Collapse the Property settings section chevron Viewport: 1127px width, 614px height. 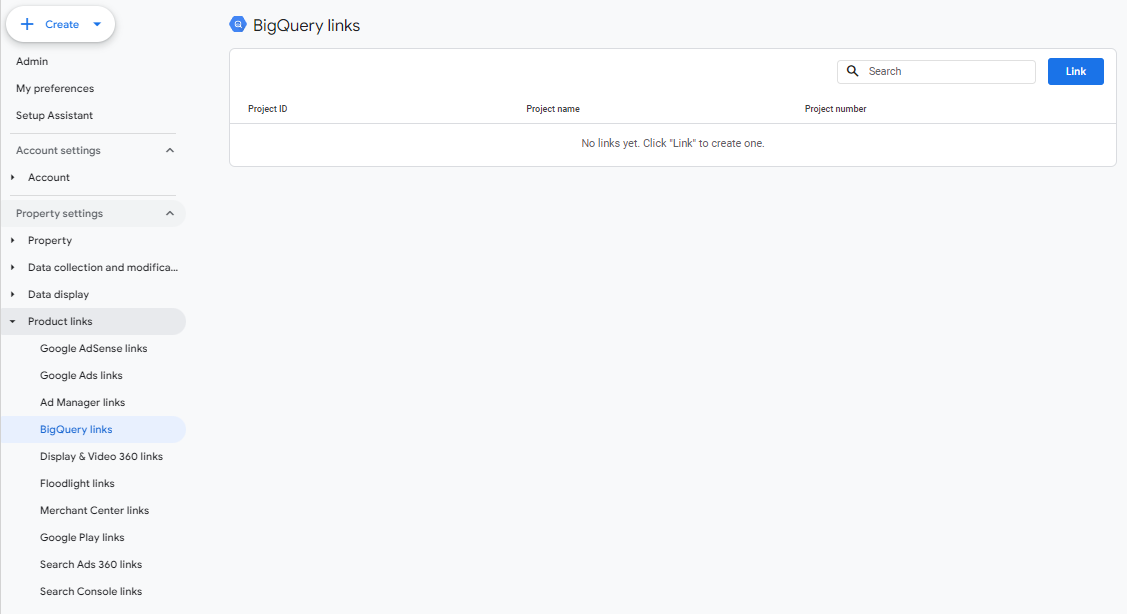170,214
